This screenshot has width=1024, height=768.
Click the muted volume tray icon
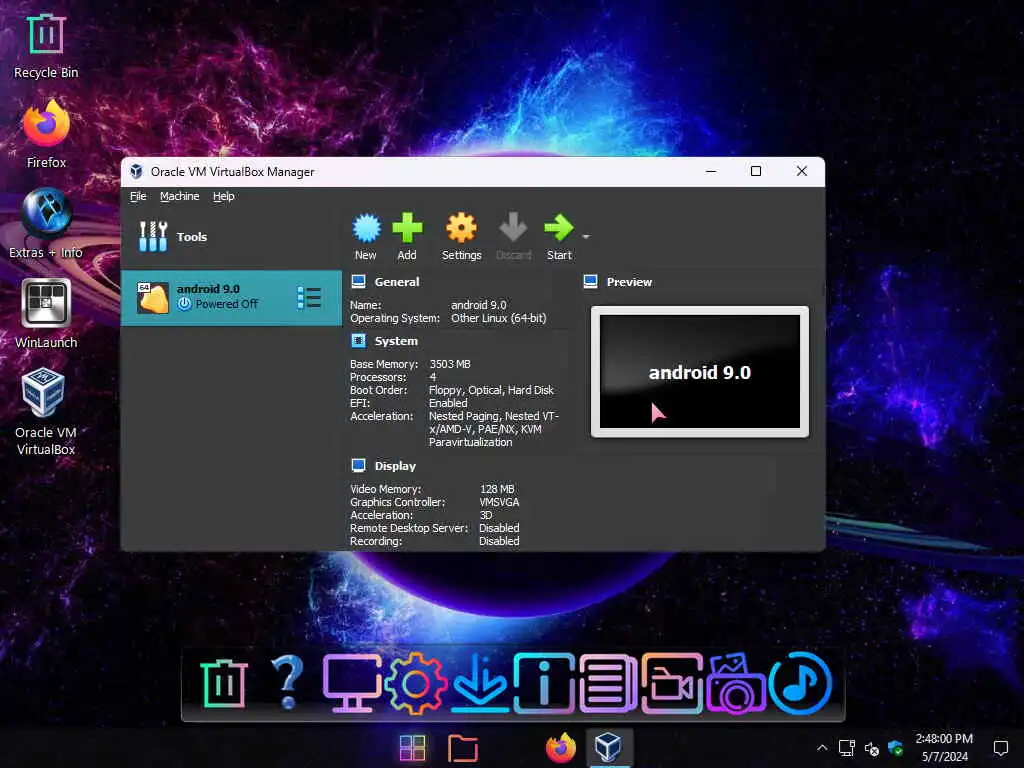[871, 748]
